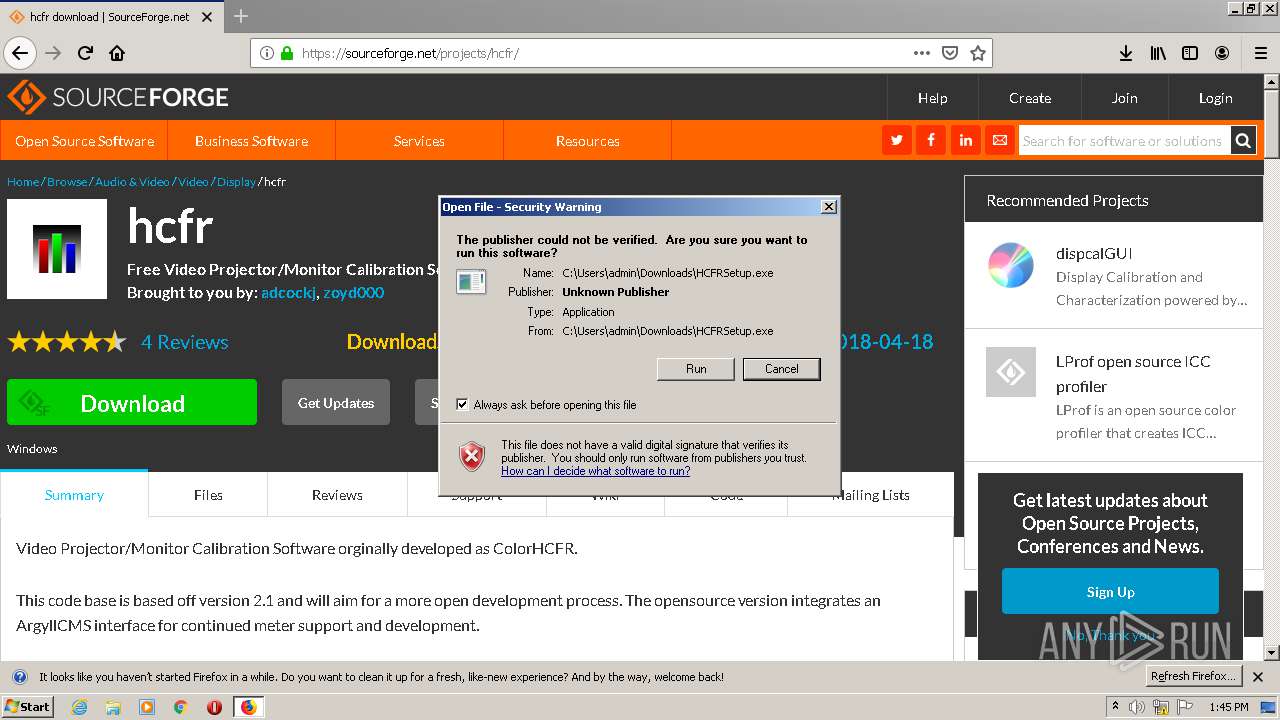Open adcockj contributor link
Image resolution: width=1280 pixels, height=720 pixels.
(x=288, y=292)
